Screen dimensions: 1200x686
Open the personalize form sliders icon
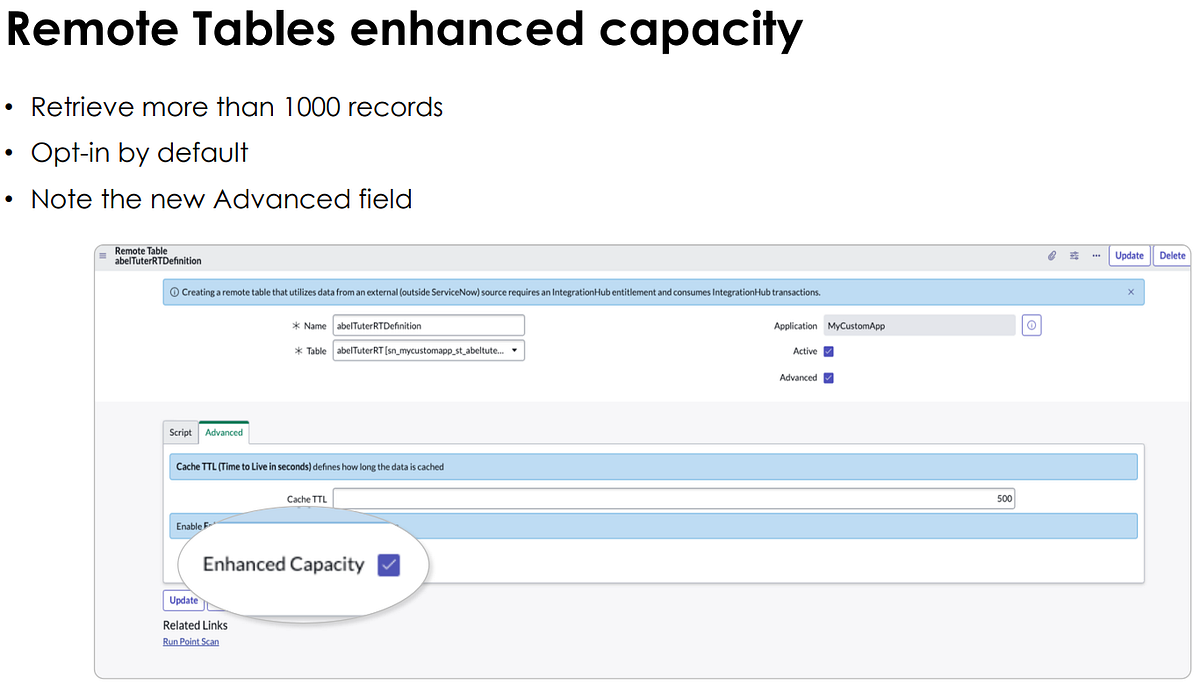(x=1074, y=255)
